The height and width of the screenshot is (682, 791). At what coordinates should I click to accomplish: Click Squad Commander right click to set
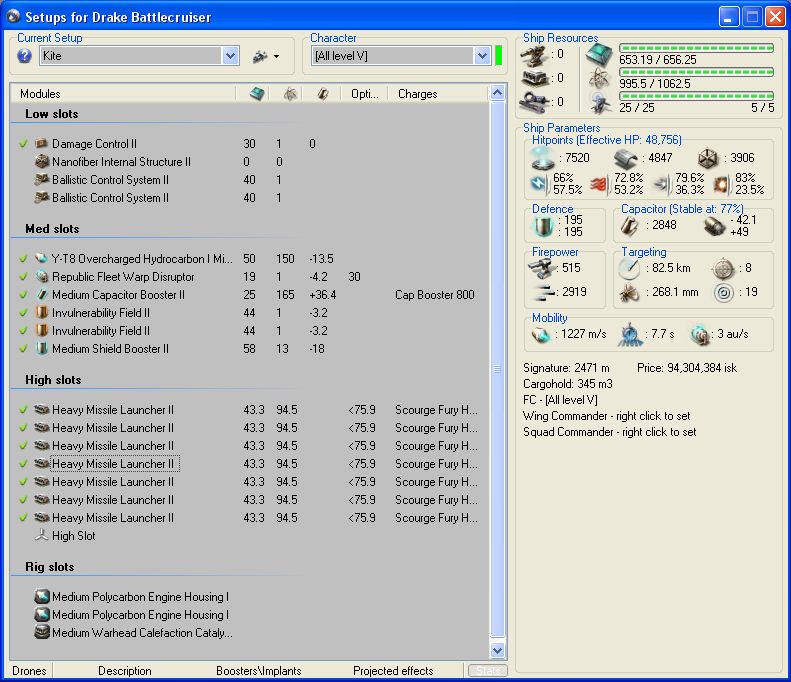click(609, 432)
